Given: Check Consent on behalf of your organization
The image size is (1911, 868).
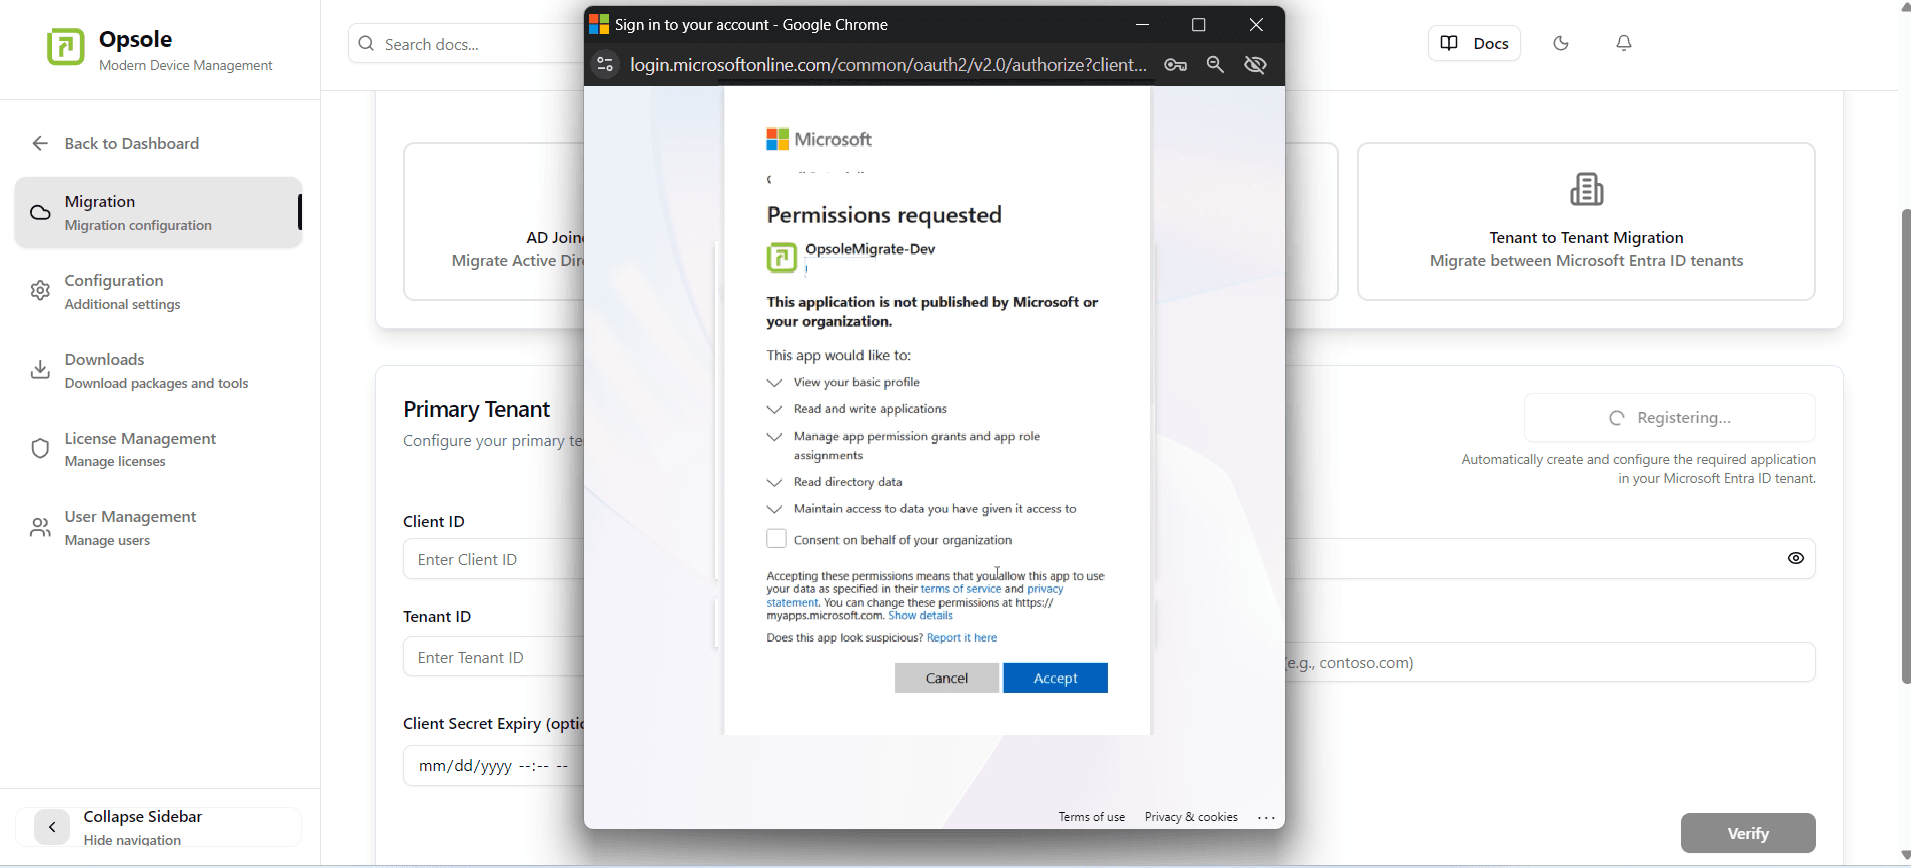Looking at the screenshot, I should 776,539.
